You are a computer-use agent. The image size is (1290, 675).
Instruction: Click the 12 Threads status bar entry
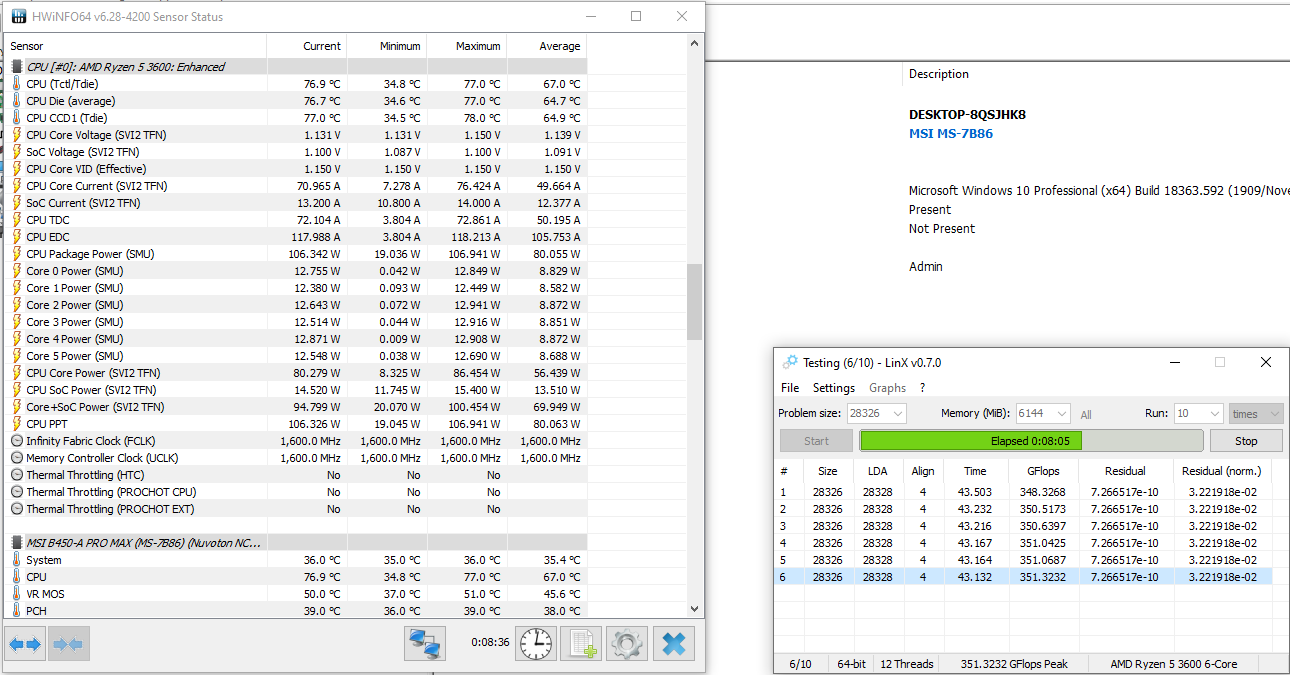tap(906, 664)
